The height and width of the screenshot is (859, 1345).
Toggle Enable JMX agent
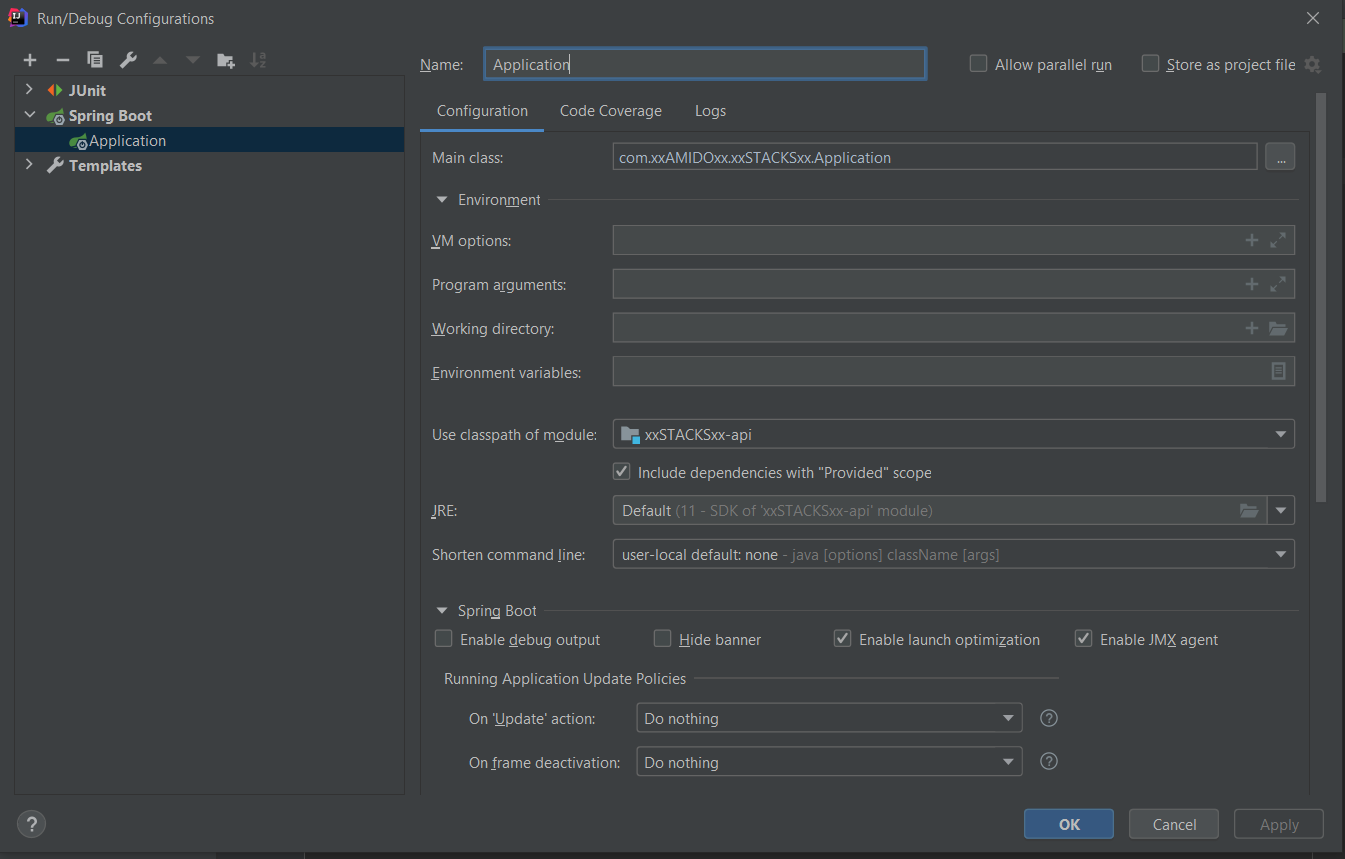coord(1083,638)
